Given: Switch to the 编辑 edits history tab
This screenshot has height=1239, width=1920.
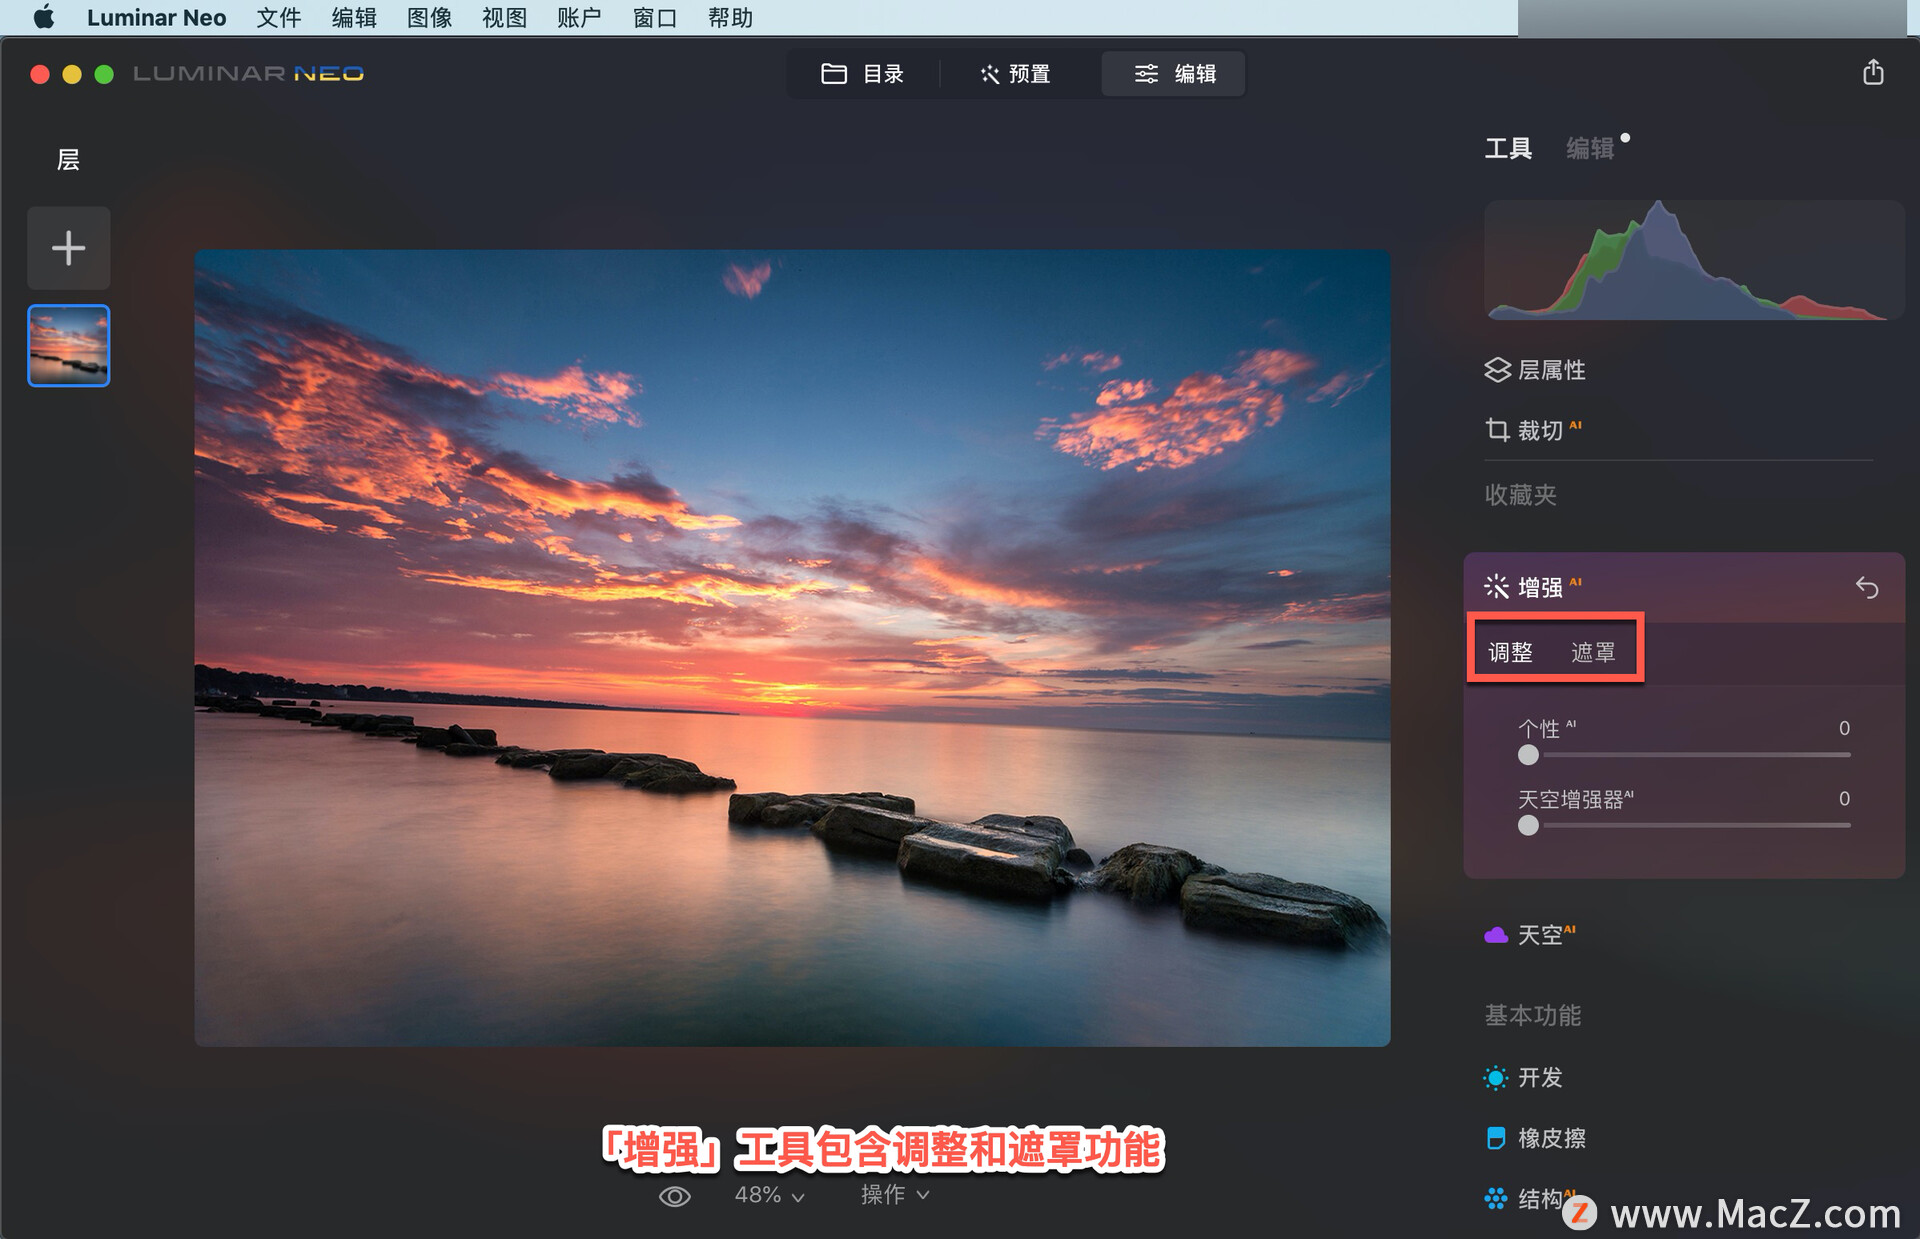Looking at the screenshot, I should [x=1590, y=149].
